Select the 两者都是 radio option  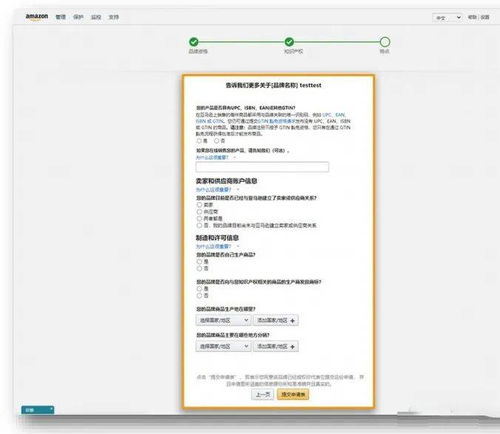point(199,218)
